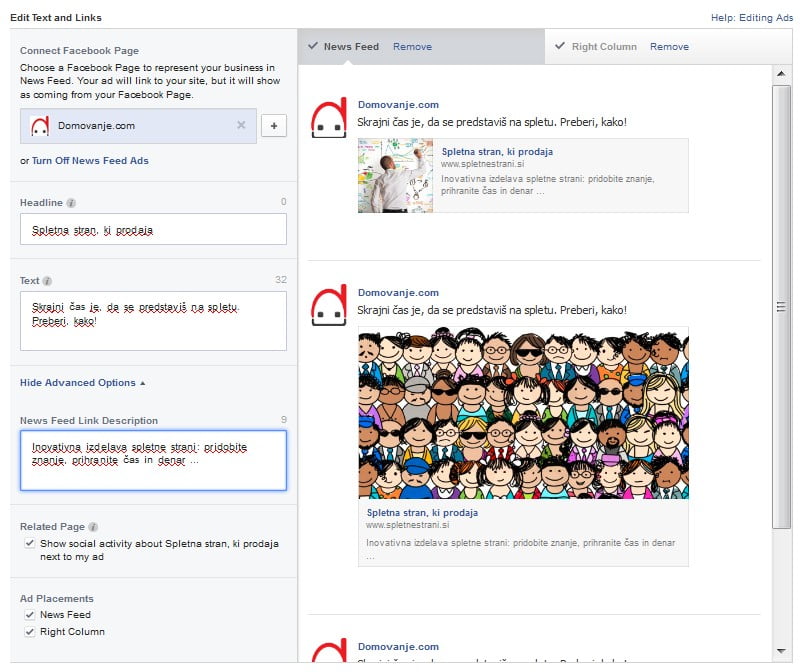Switch to Right Column preview tab
Image resolution: width=803 pixels, height=672 pixels.
coord(604,47)
